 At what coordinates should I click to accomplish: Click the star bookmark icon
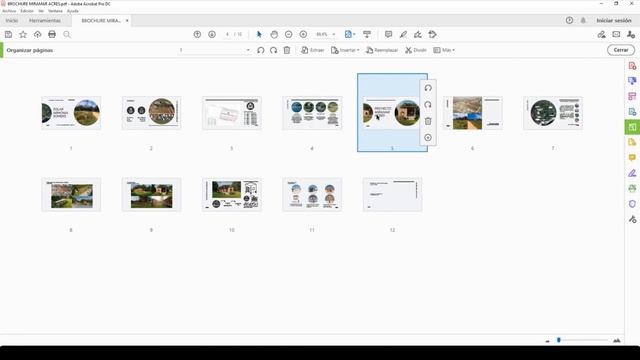pyautogui.click(x=23, y=35)
